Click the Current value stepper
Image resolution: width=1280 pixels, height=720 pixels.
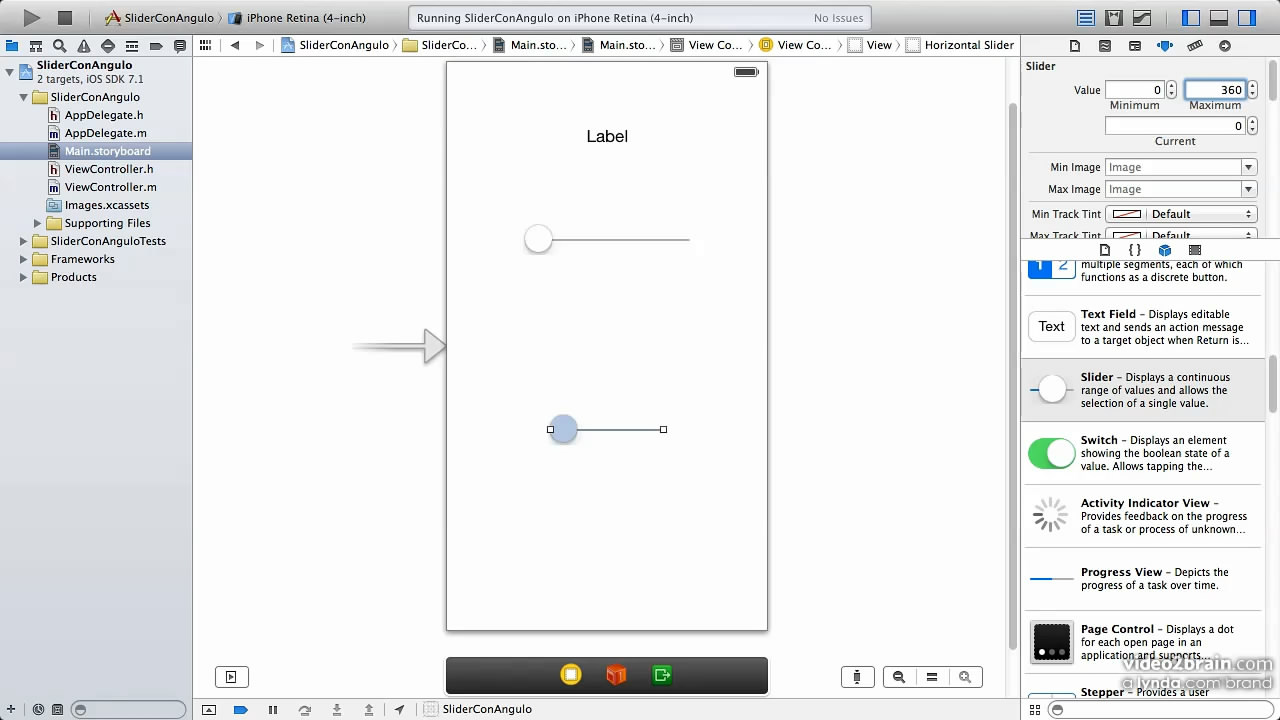(x=1252, y=126)
